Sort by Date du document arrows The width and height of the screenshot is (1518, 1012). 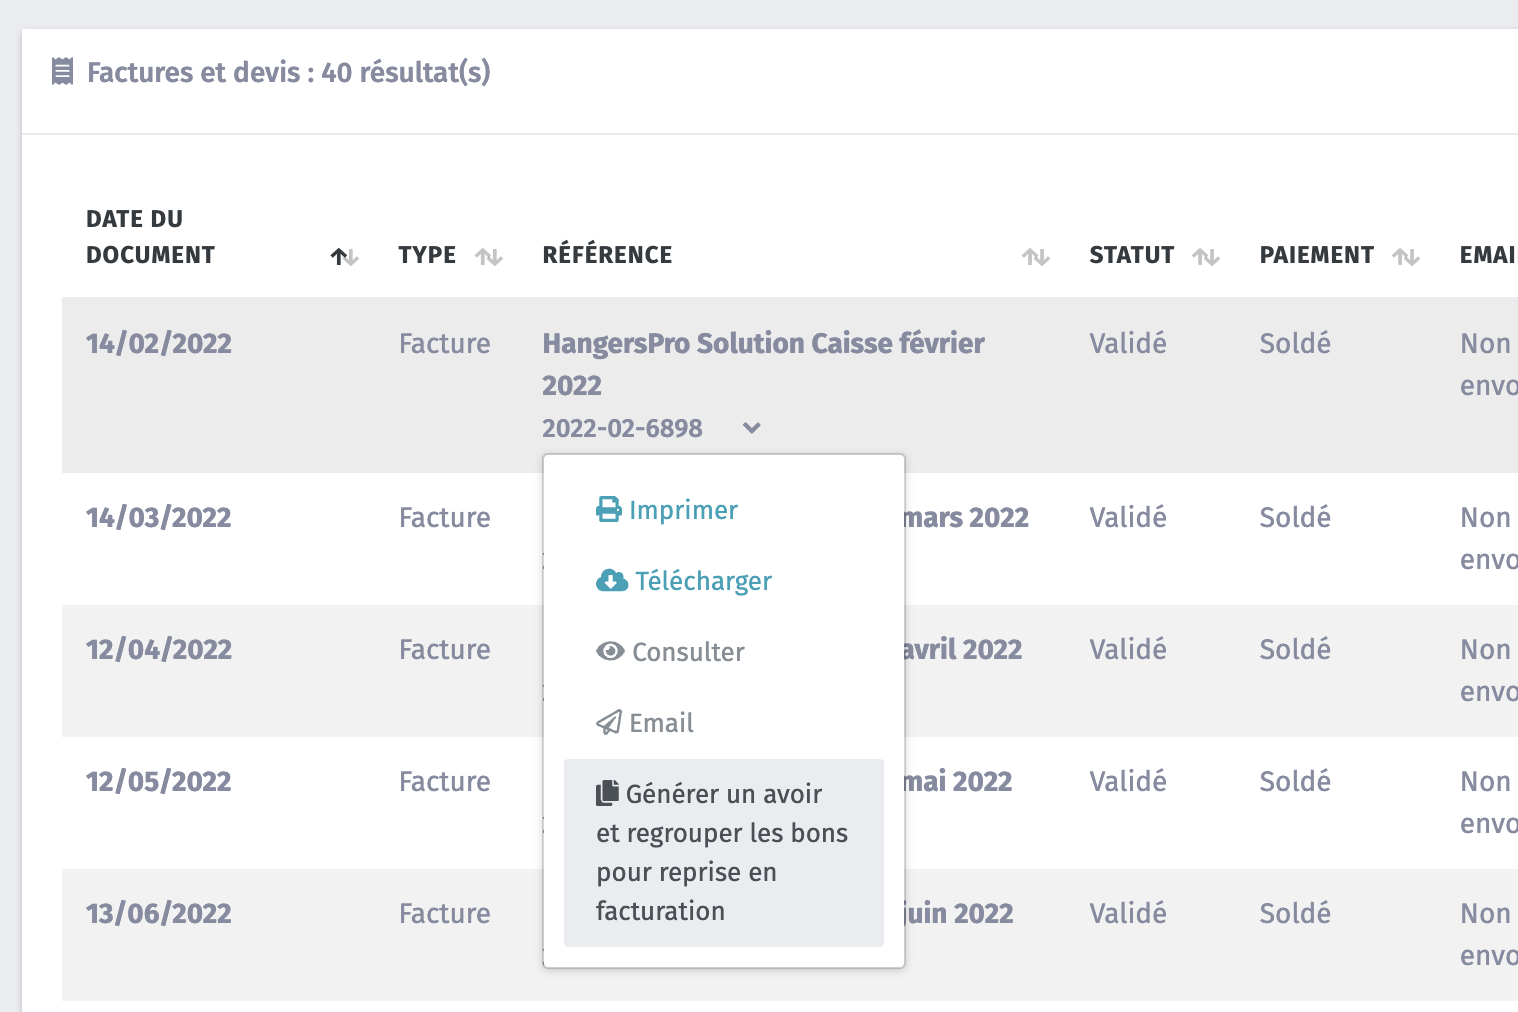pyautogui.click(x=344, y=257)
